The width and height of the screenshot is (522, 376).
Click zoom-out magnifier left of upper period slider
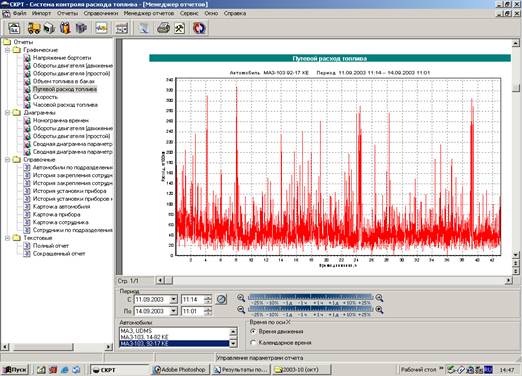click(x=241, y=298)
